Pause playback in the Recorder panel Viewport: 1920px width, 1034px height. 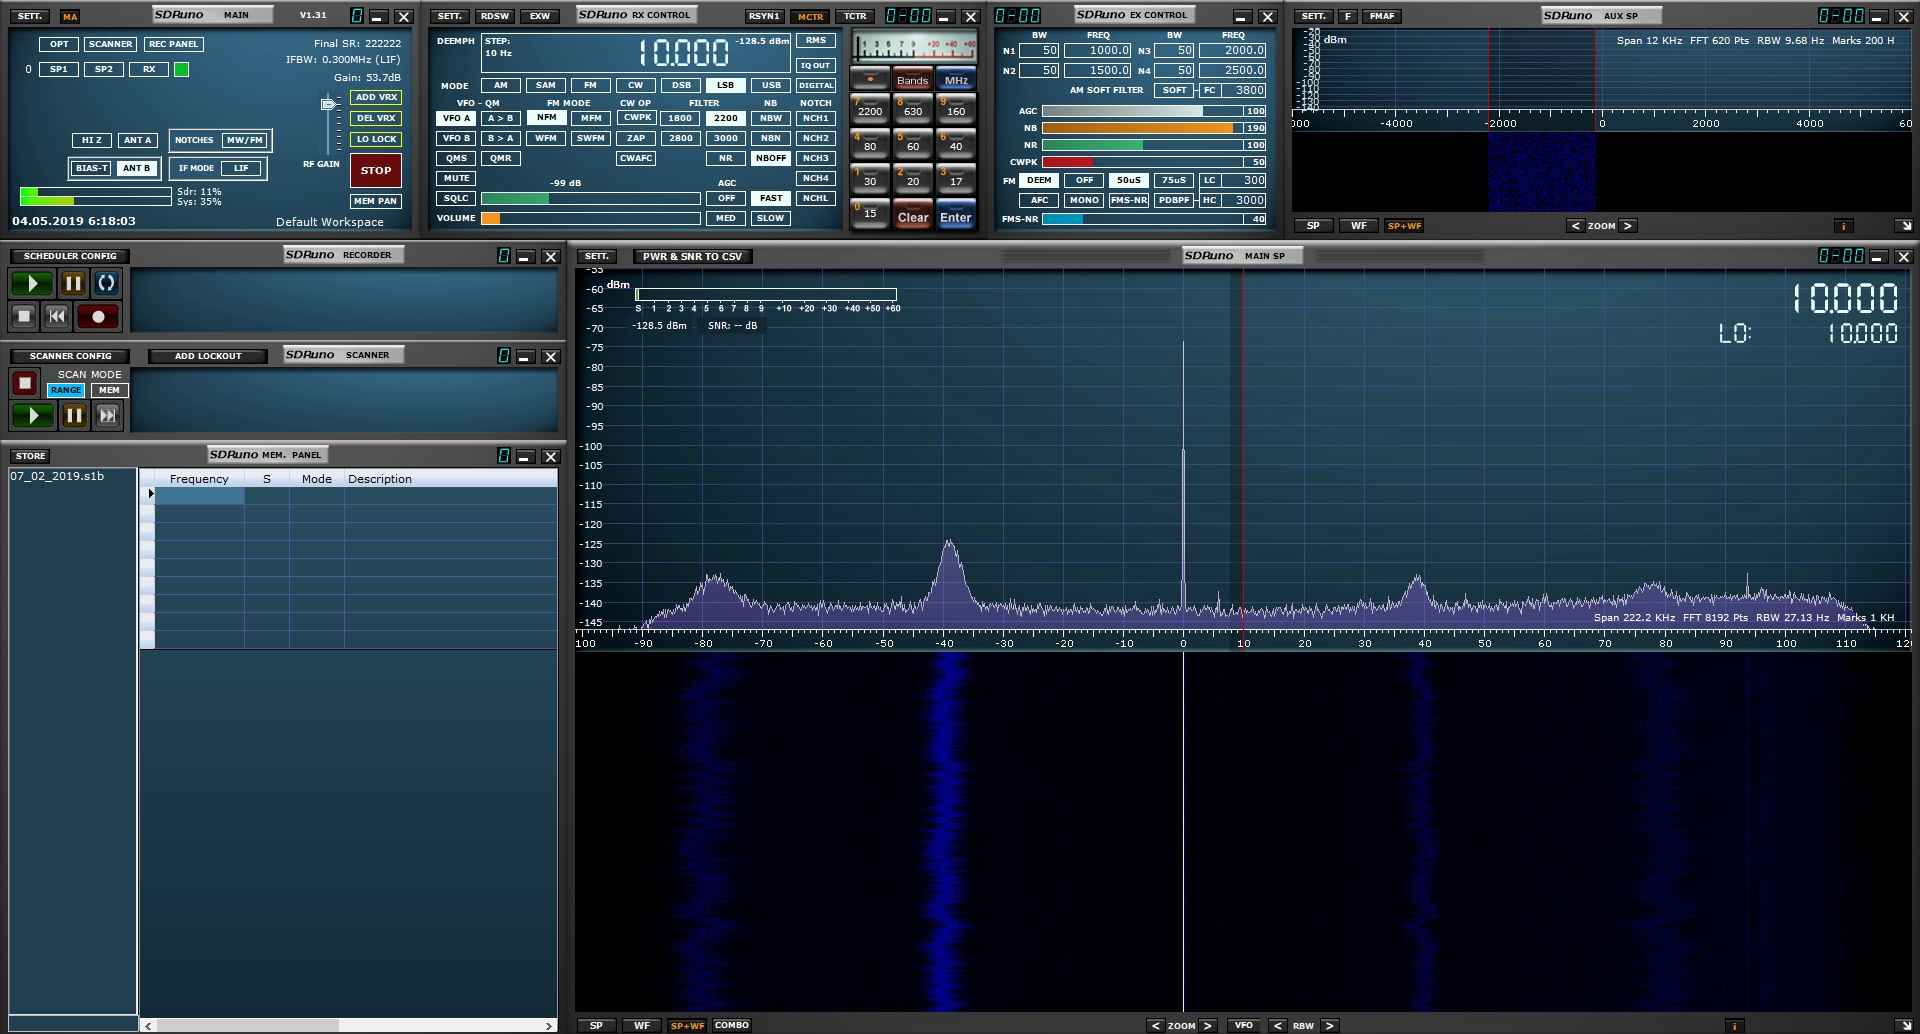(73, 283)
